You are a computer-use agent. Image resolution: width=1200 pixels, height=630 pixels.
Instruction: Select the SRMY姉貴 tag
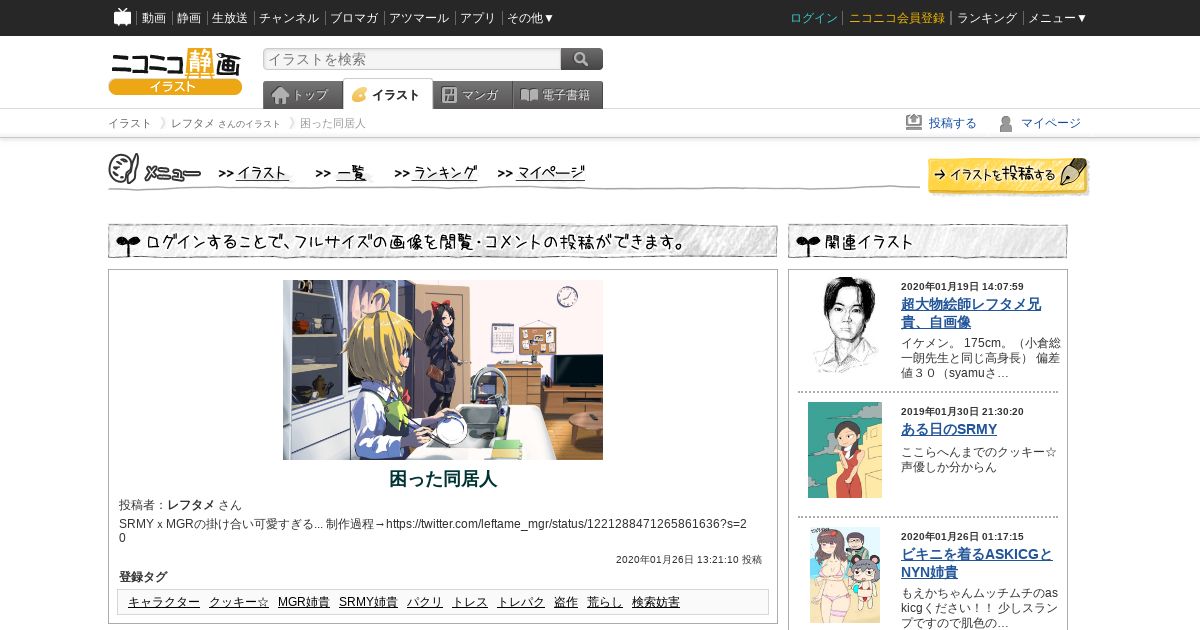pos(368,602)
